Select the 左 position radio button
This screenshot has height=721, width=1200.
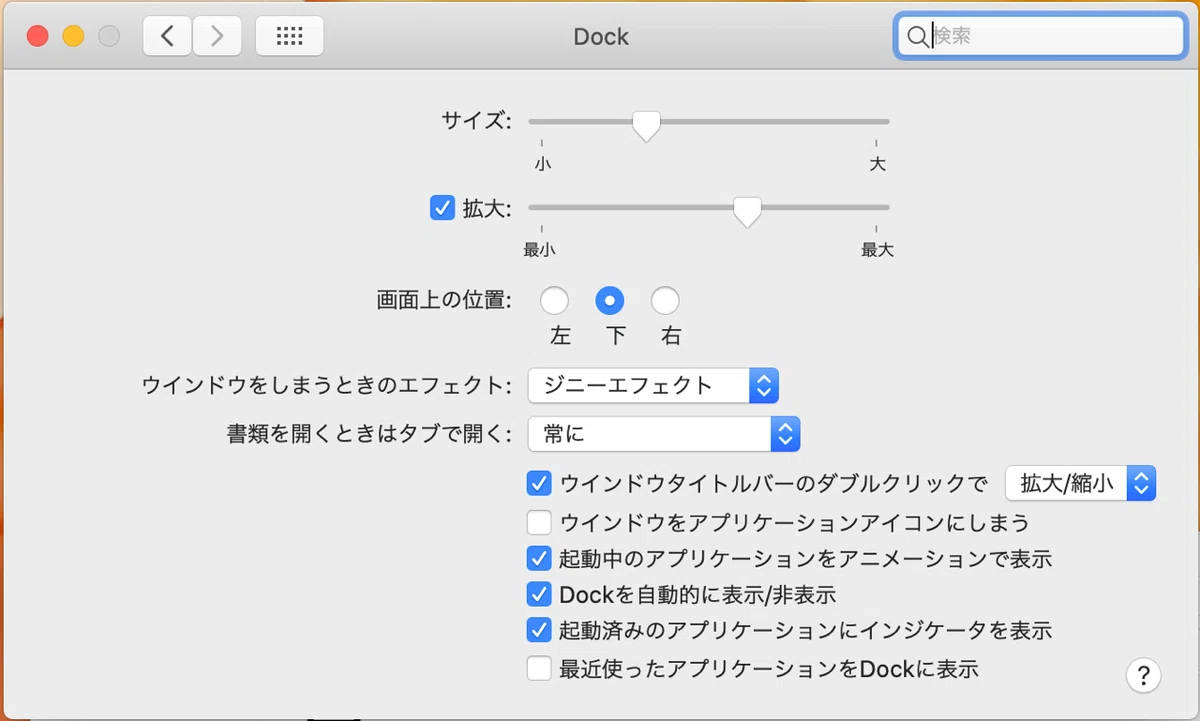tap(554, 300)
